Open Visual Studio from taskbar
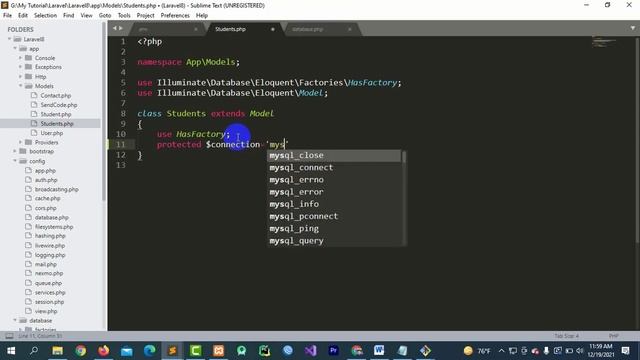The height and width of the screenshot is (360, 640). click(310, 351)
